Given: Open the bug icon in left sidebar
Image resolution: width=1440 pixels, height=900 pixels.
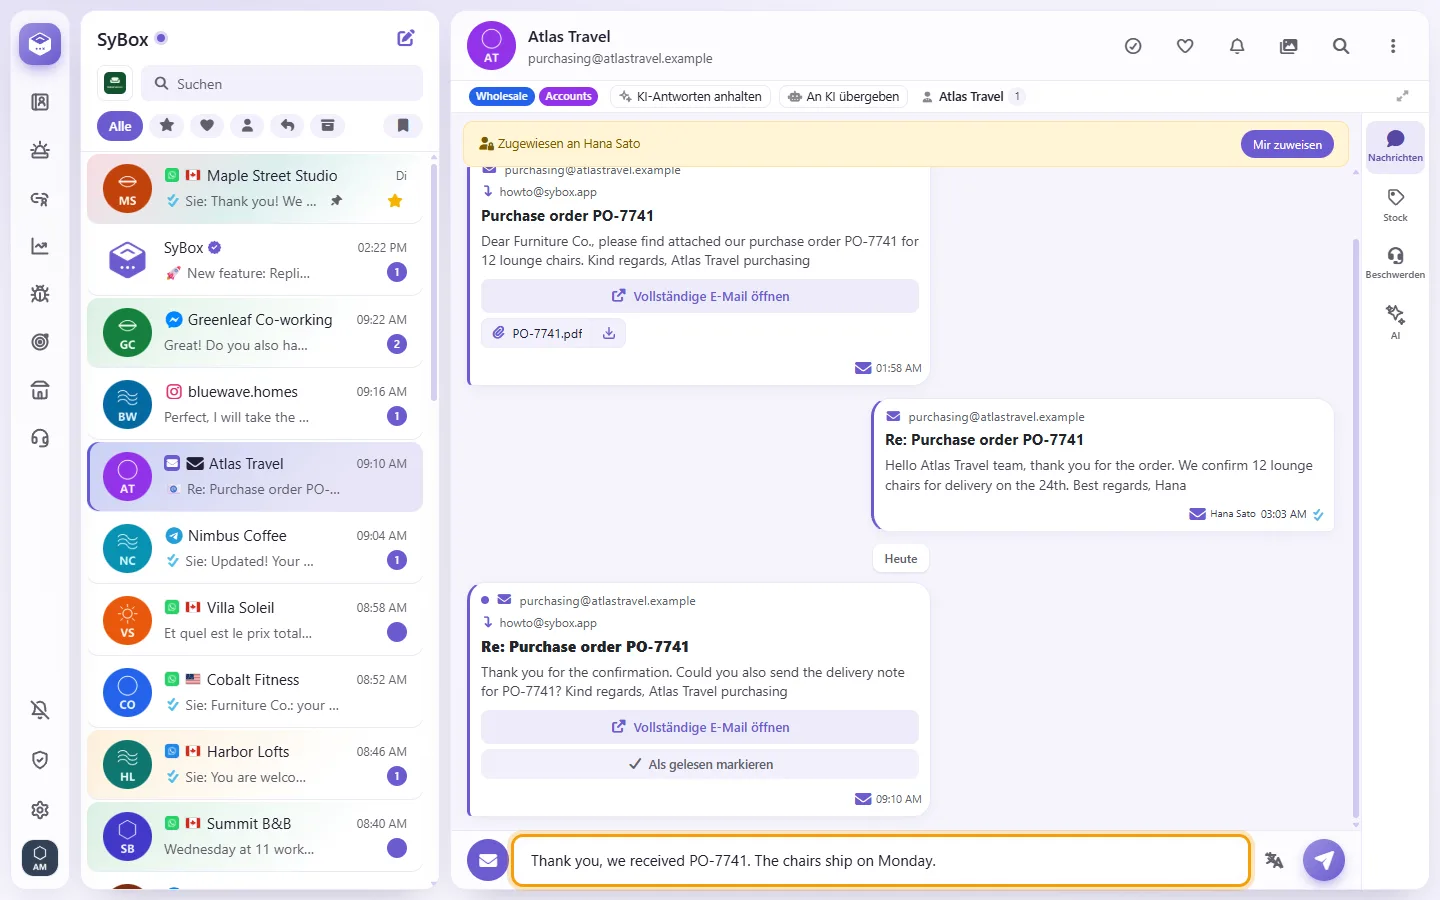Looking at the screenshot, I should coord(40,294).
